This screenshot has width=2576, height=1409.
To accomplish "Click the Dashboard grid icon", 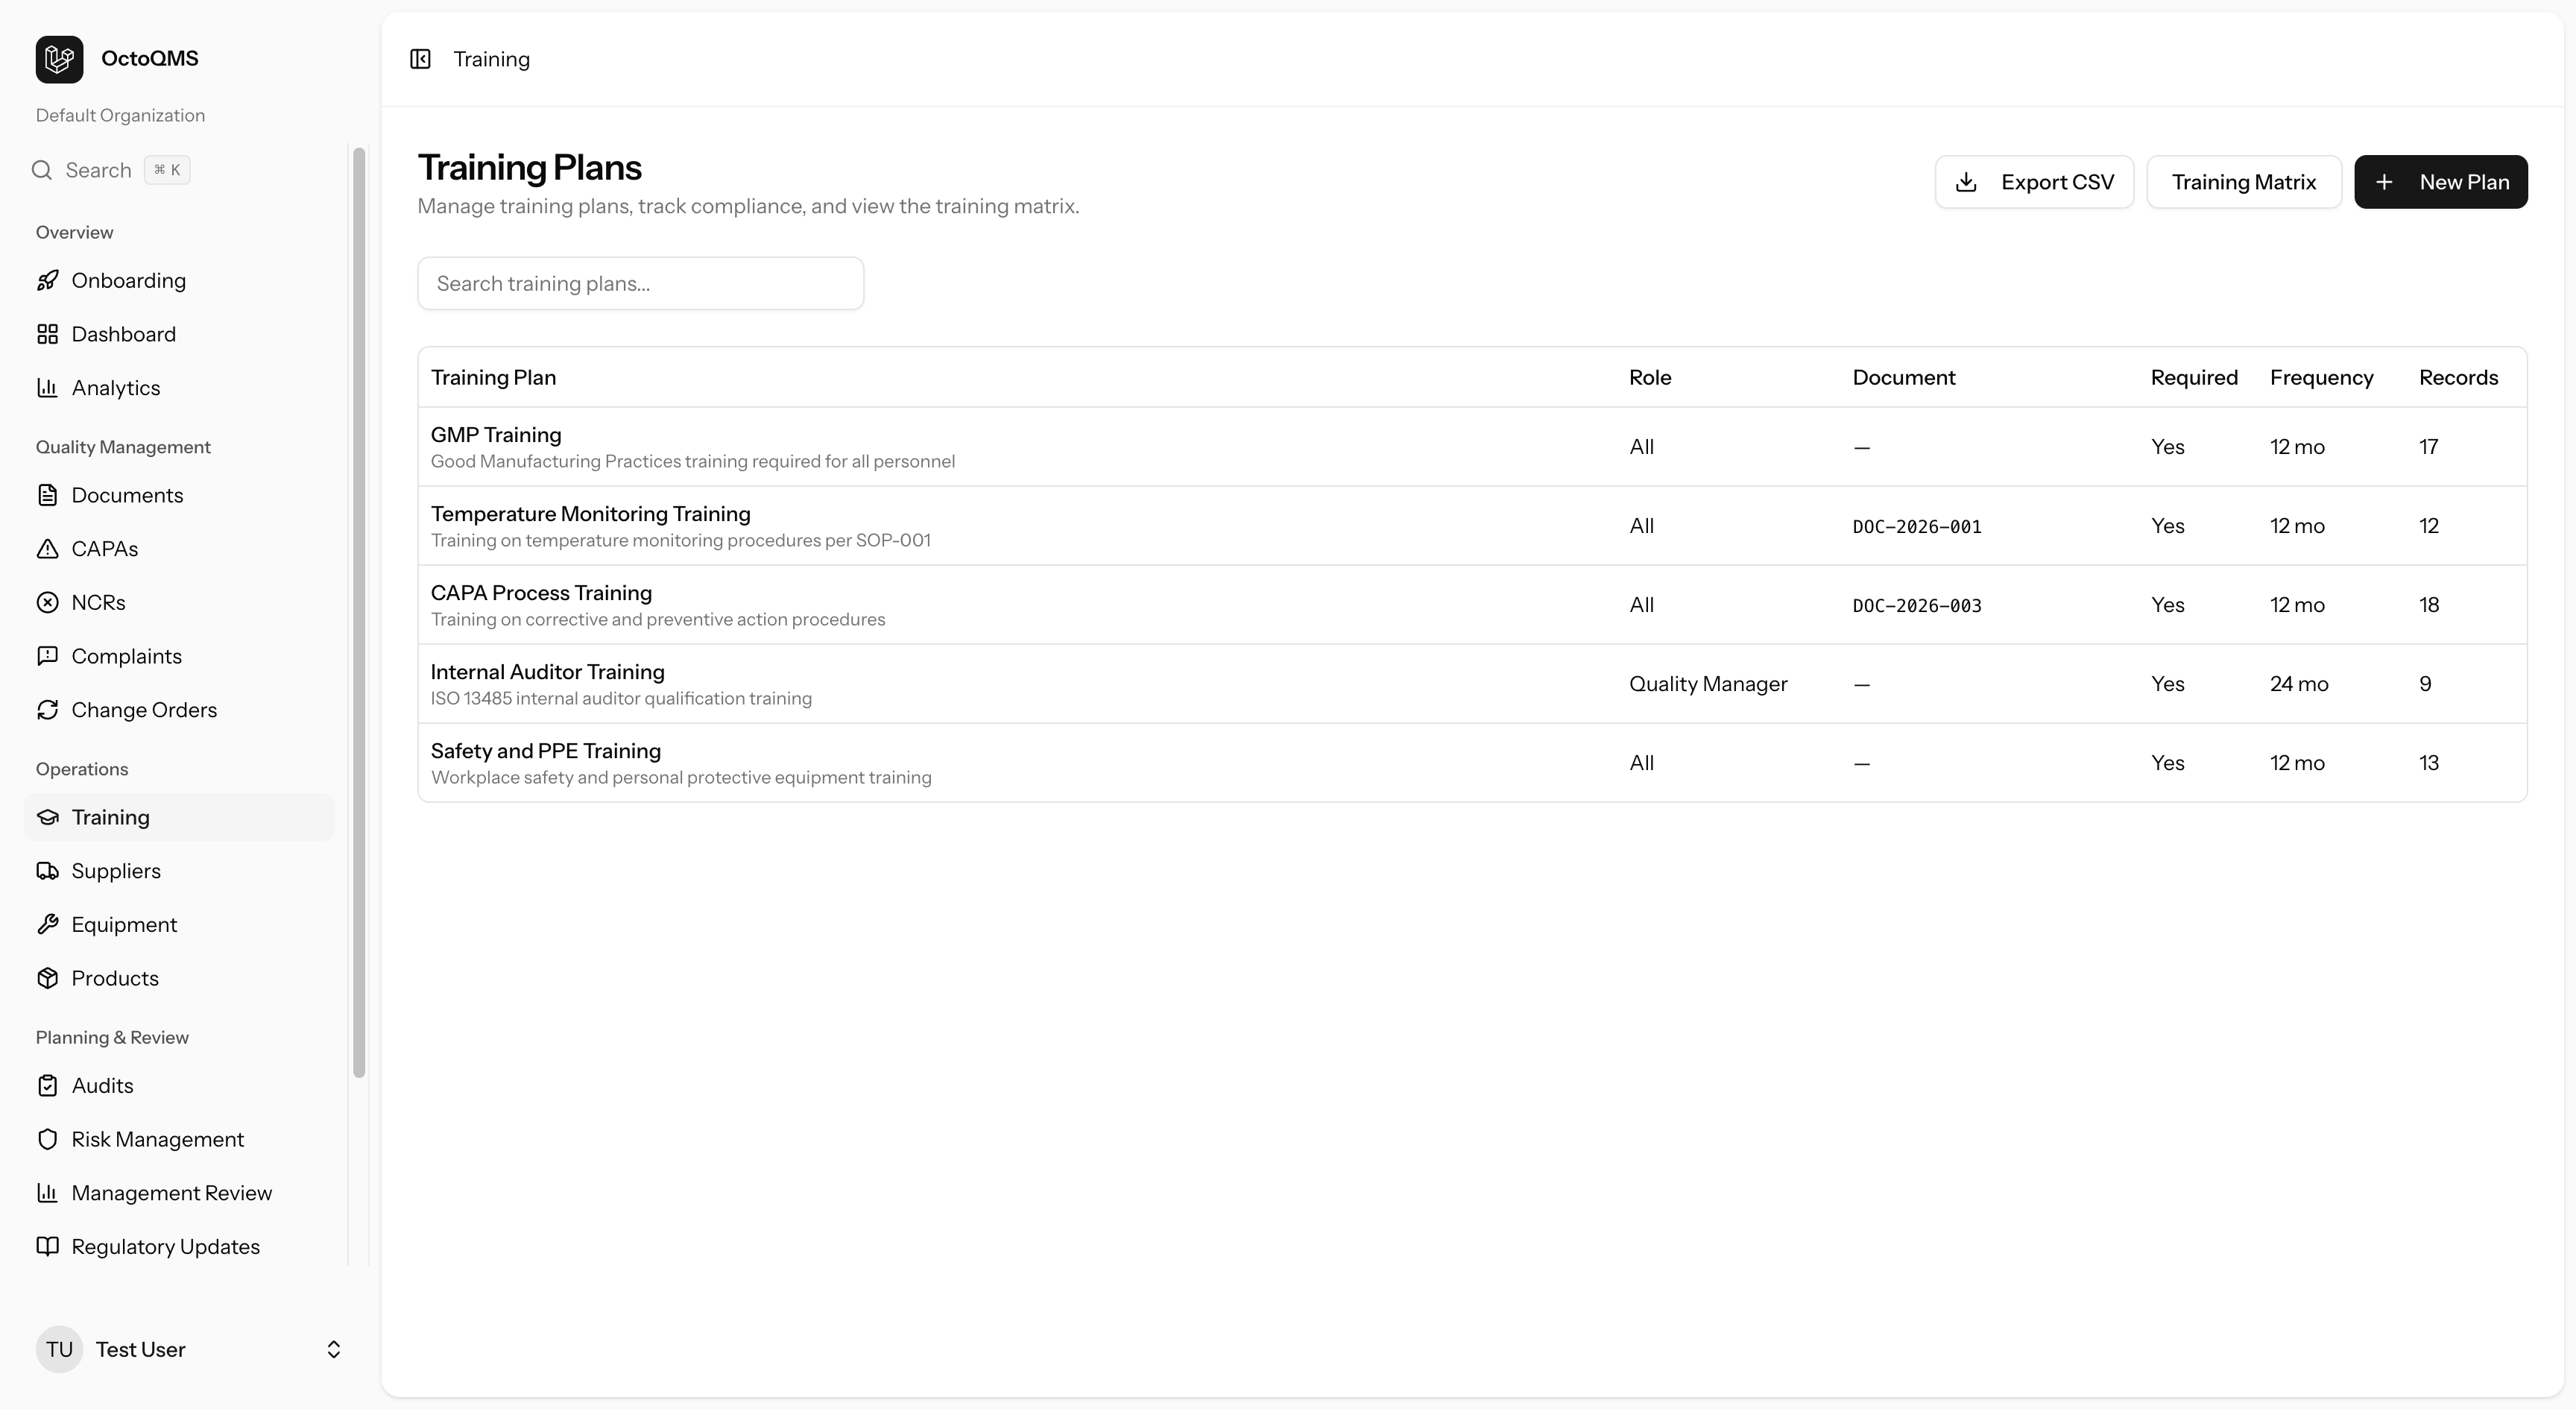I will (x=47, y=334).
